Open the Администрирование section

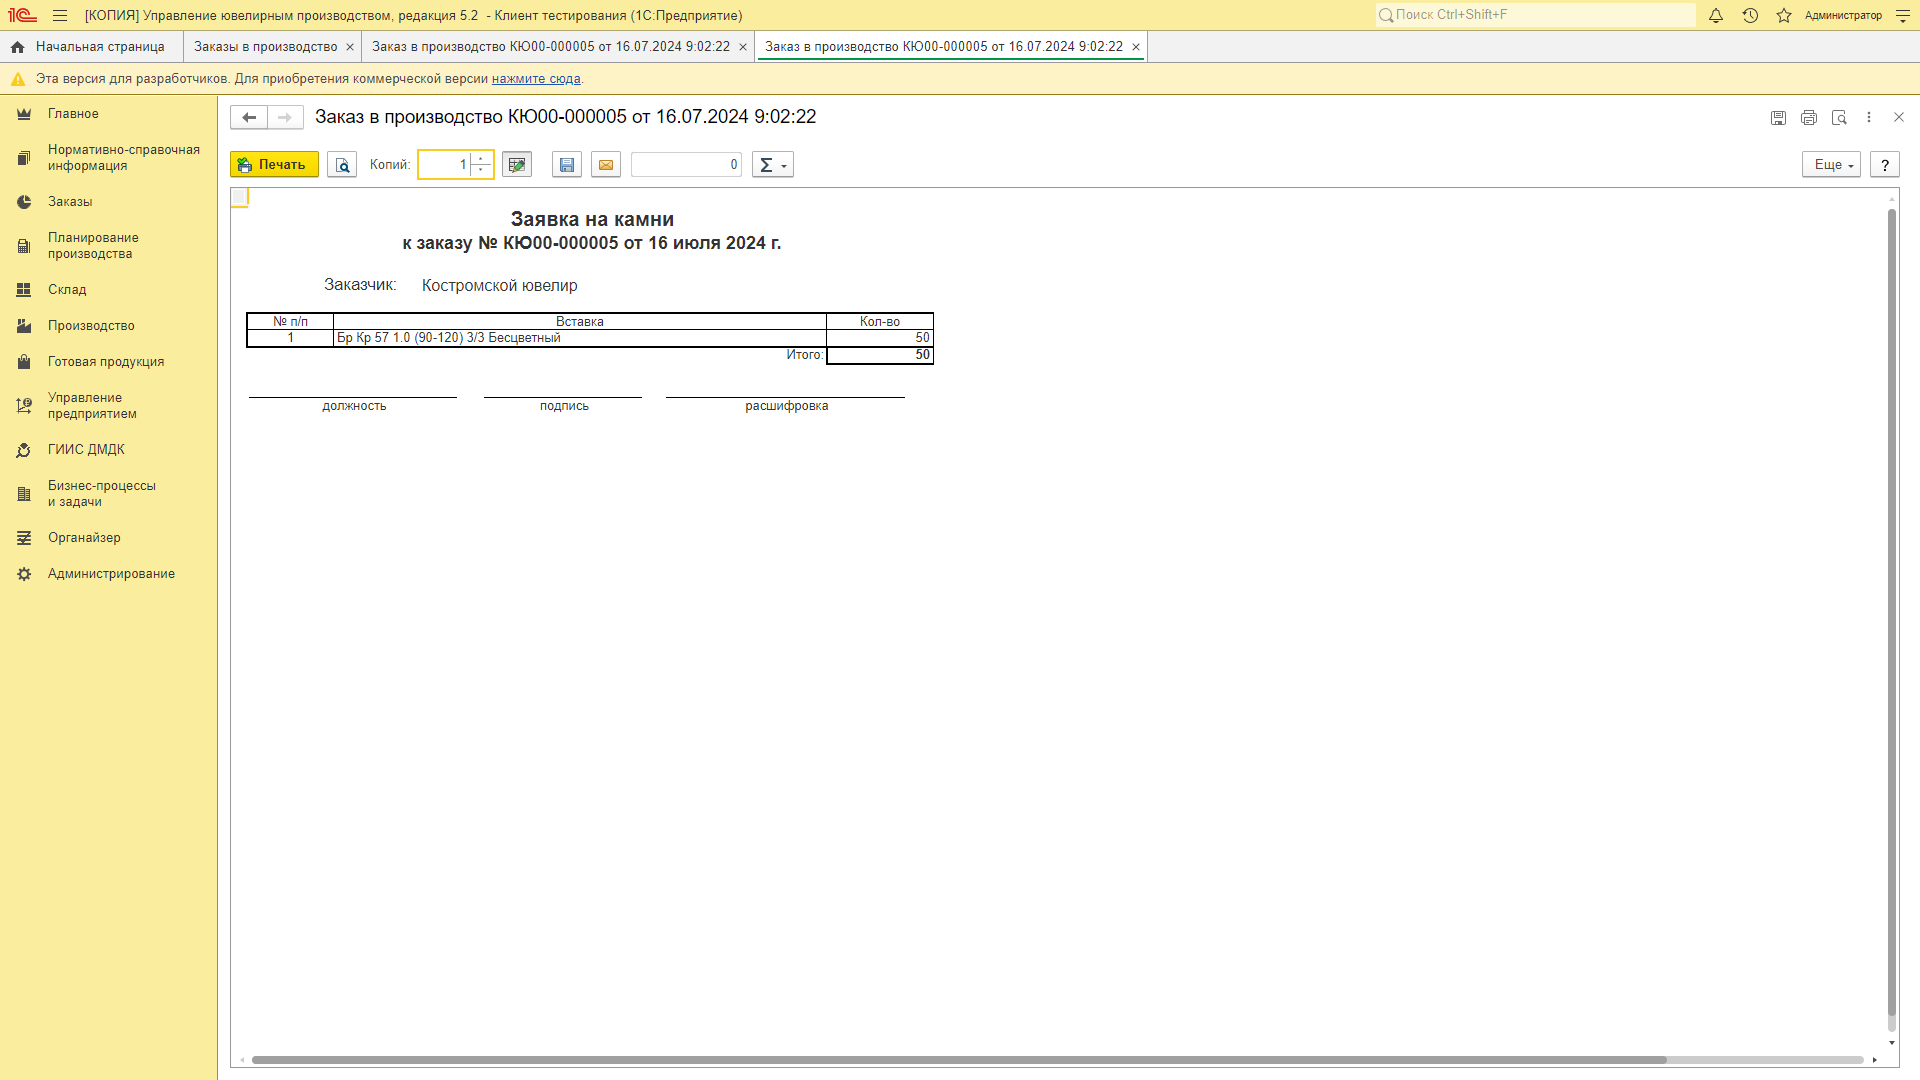click(108, 574)
